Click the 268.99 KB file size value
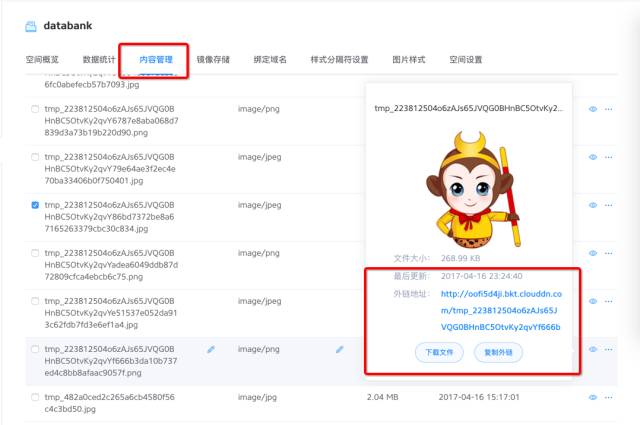Screen dimensions: 640x425 click(x=460, y=258)
